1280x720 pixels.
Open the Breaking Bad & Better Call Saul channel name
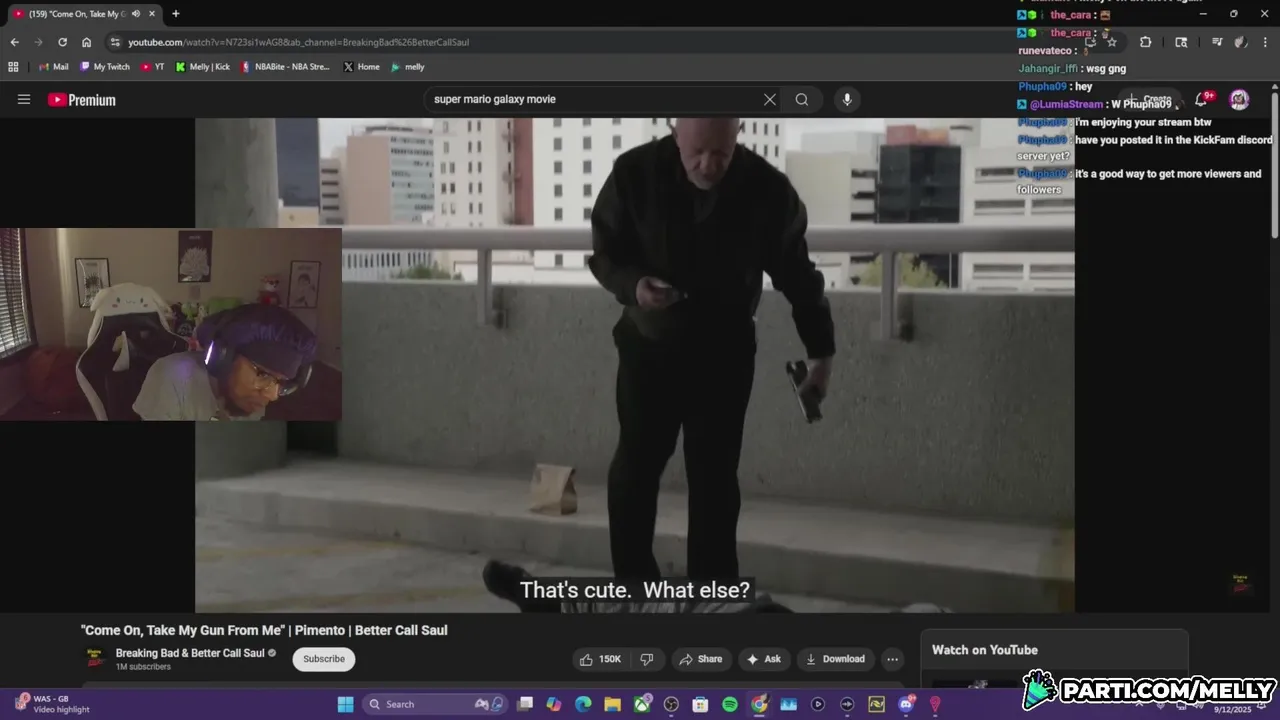click(190, 653)
